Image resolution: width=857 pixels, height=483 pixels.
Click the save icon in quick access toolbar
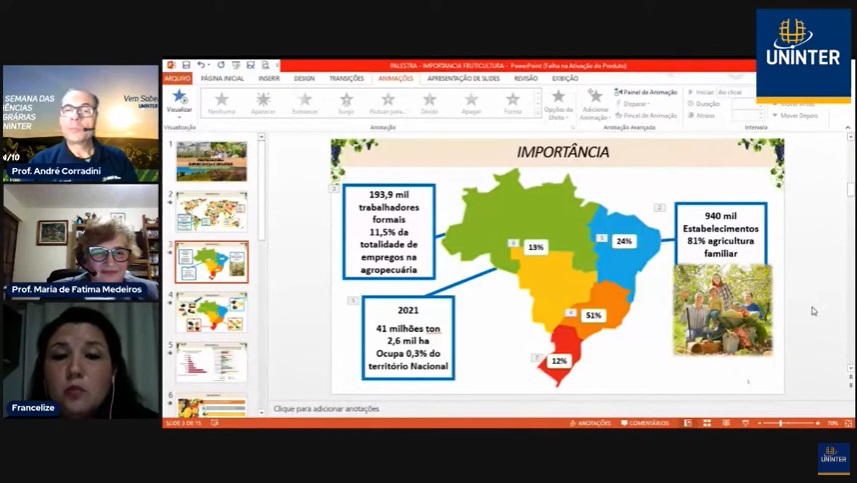point(186,65)
